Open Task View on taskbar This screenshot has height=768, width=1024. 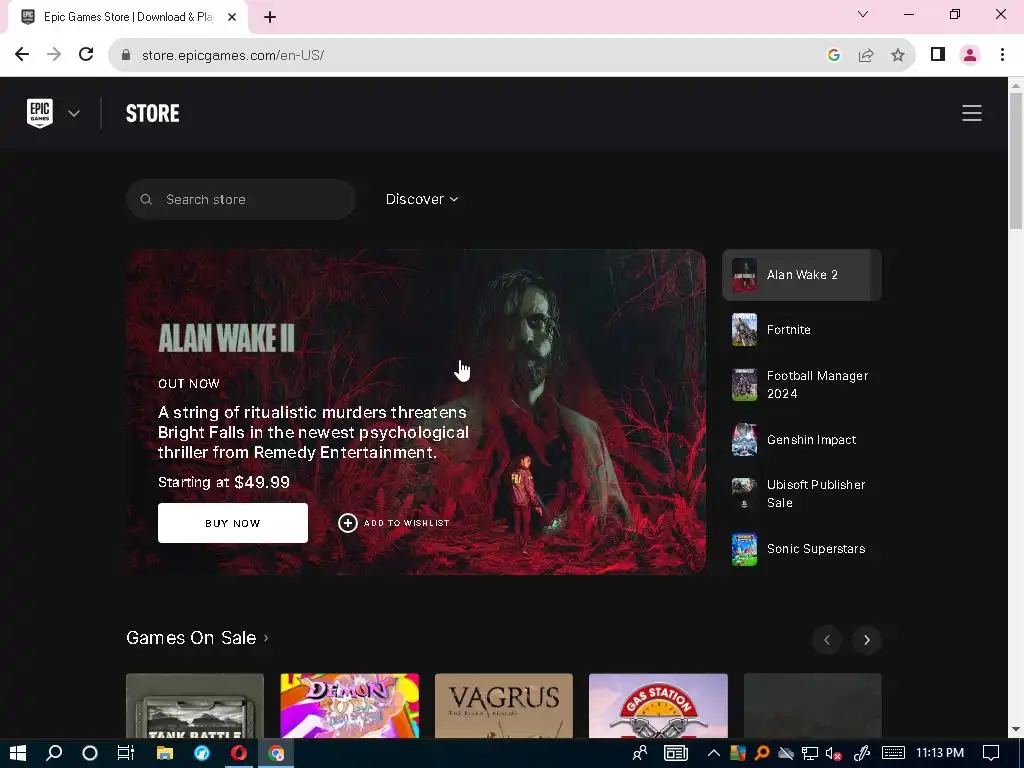point(126,753)
